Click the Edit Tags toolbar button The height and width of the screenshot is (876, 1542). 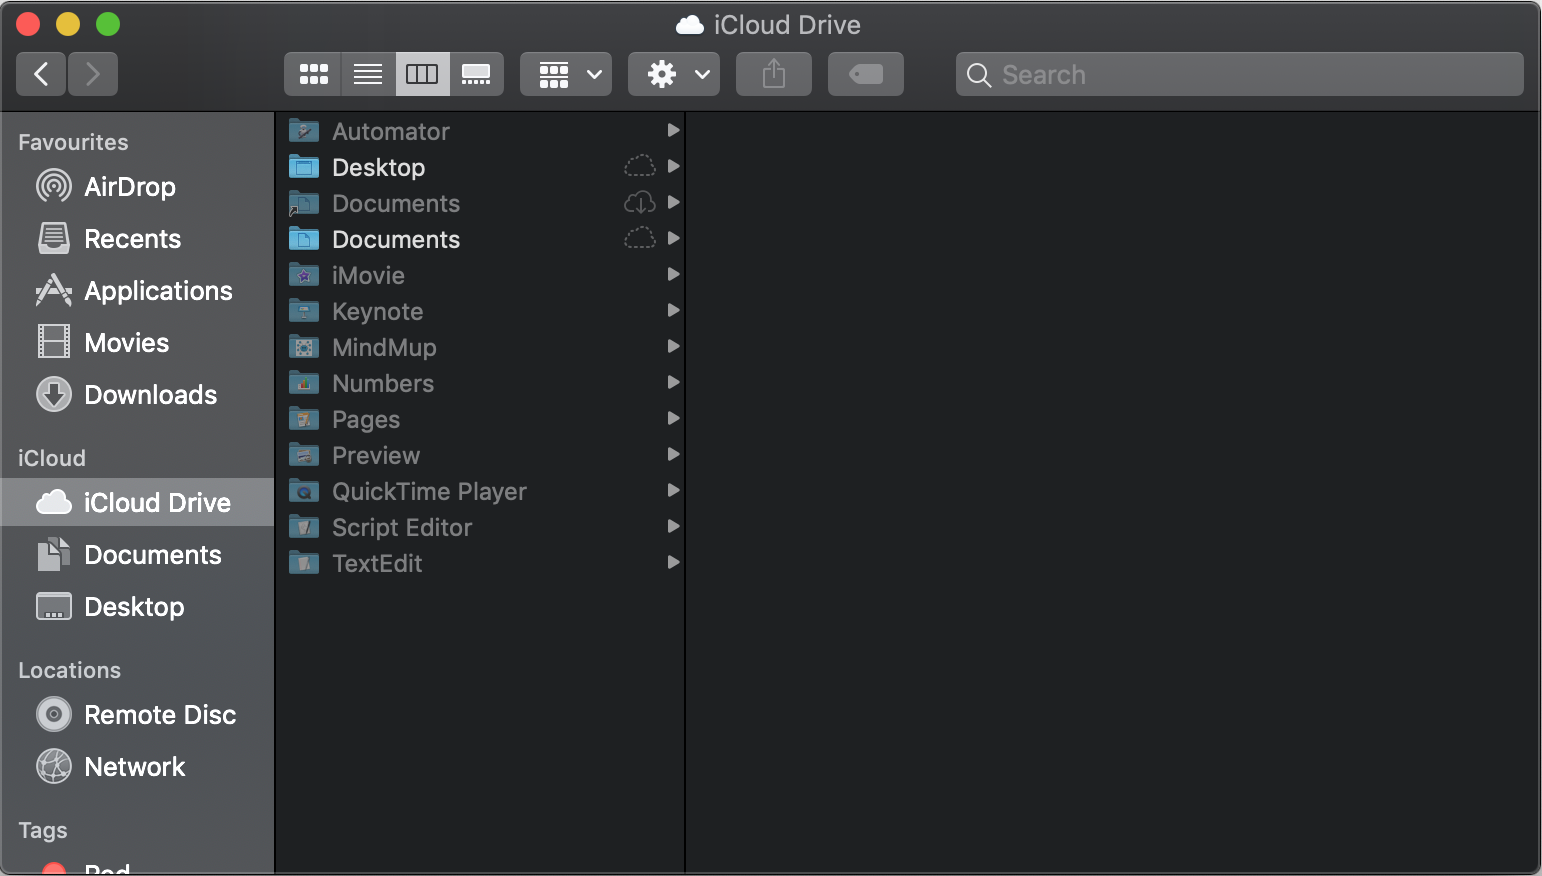[x=866, y=74]
